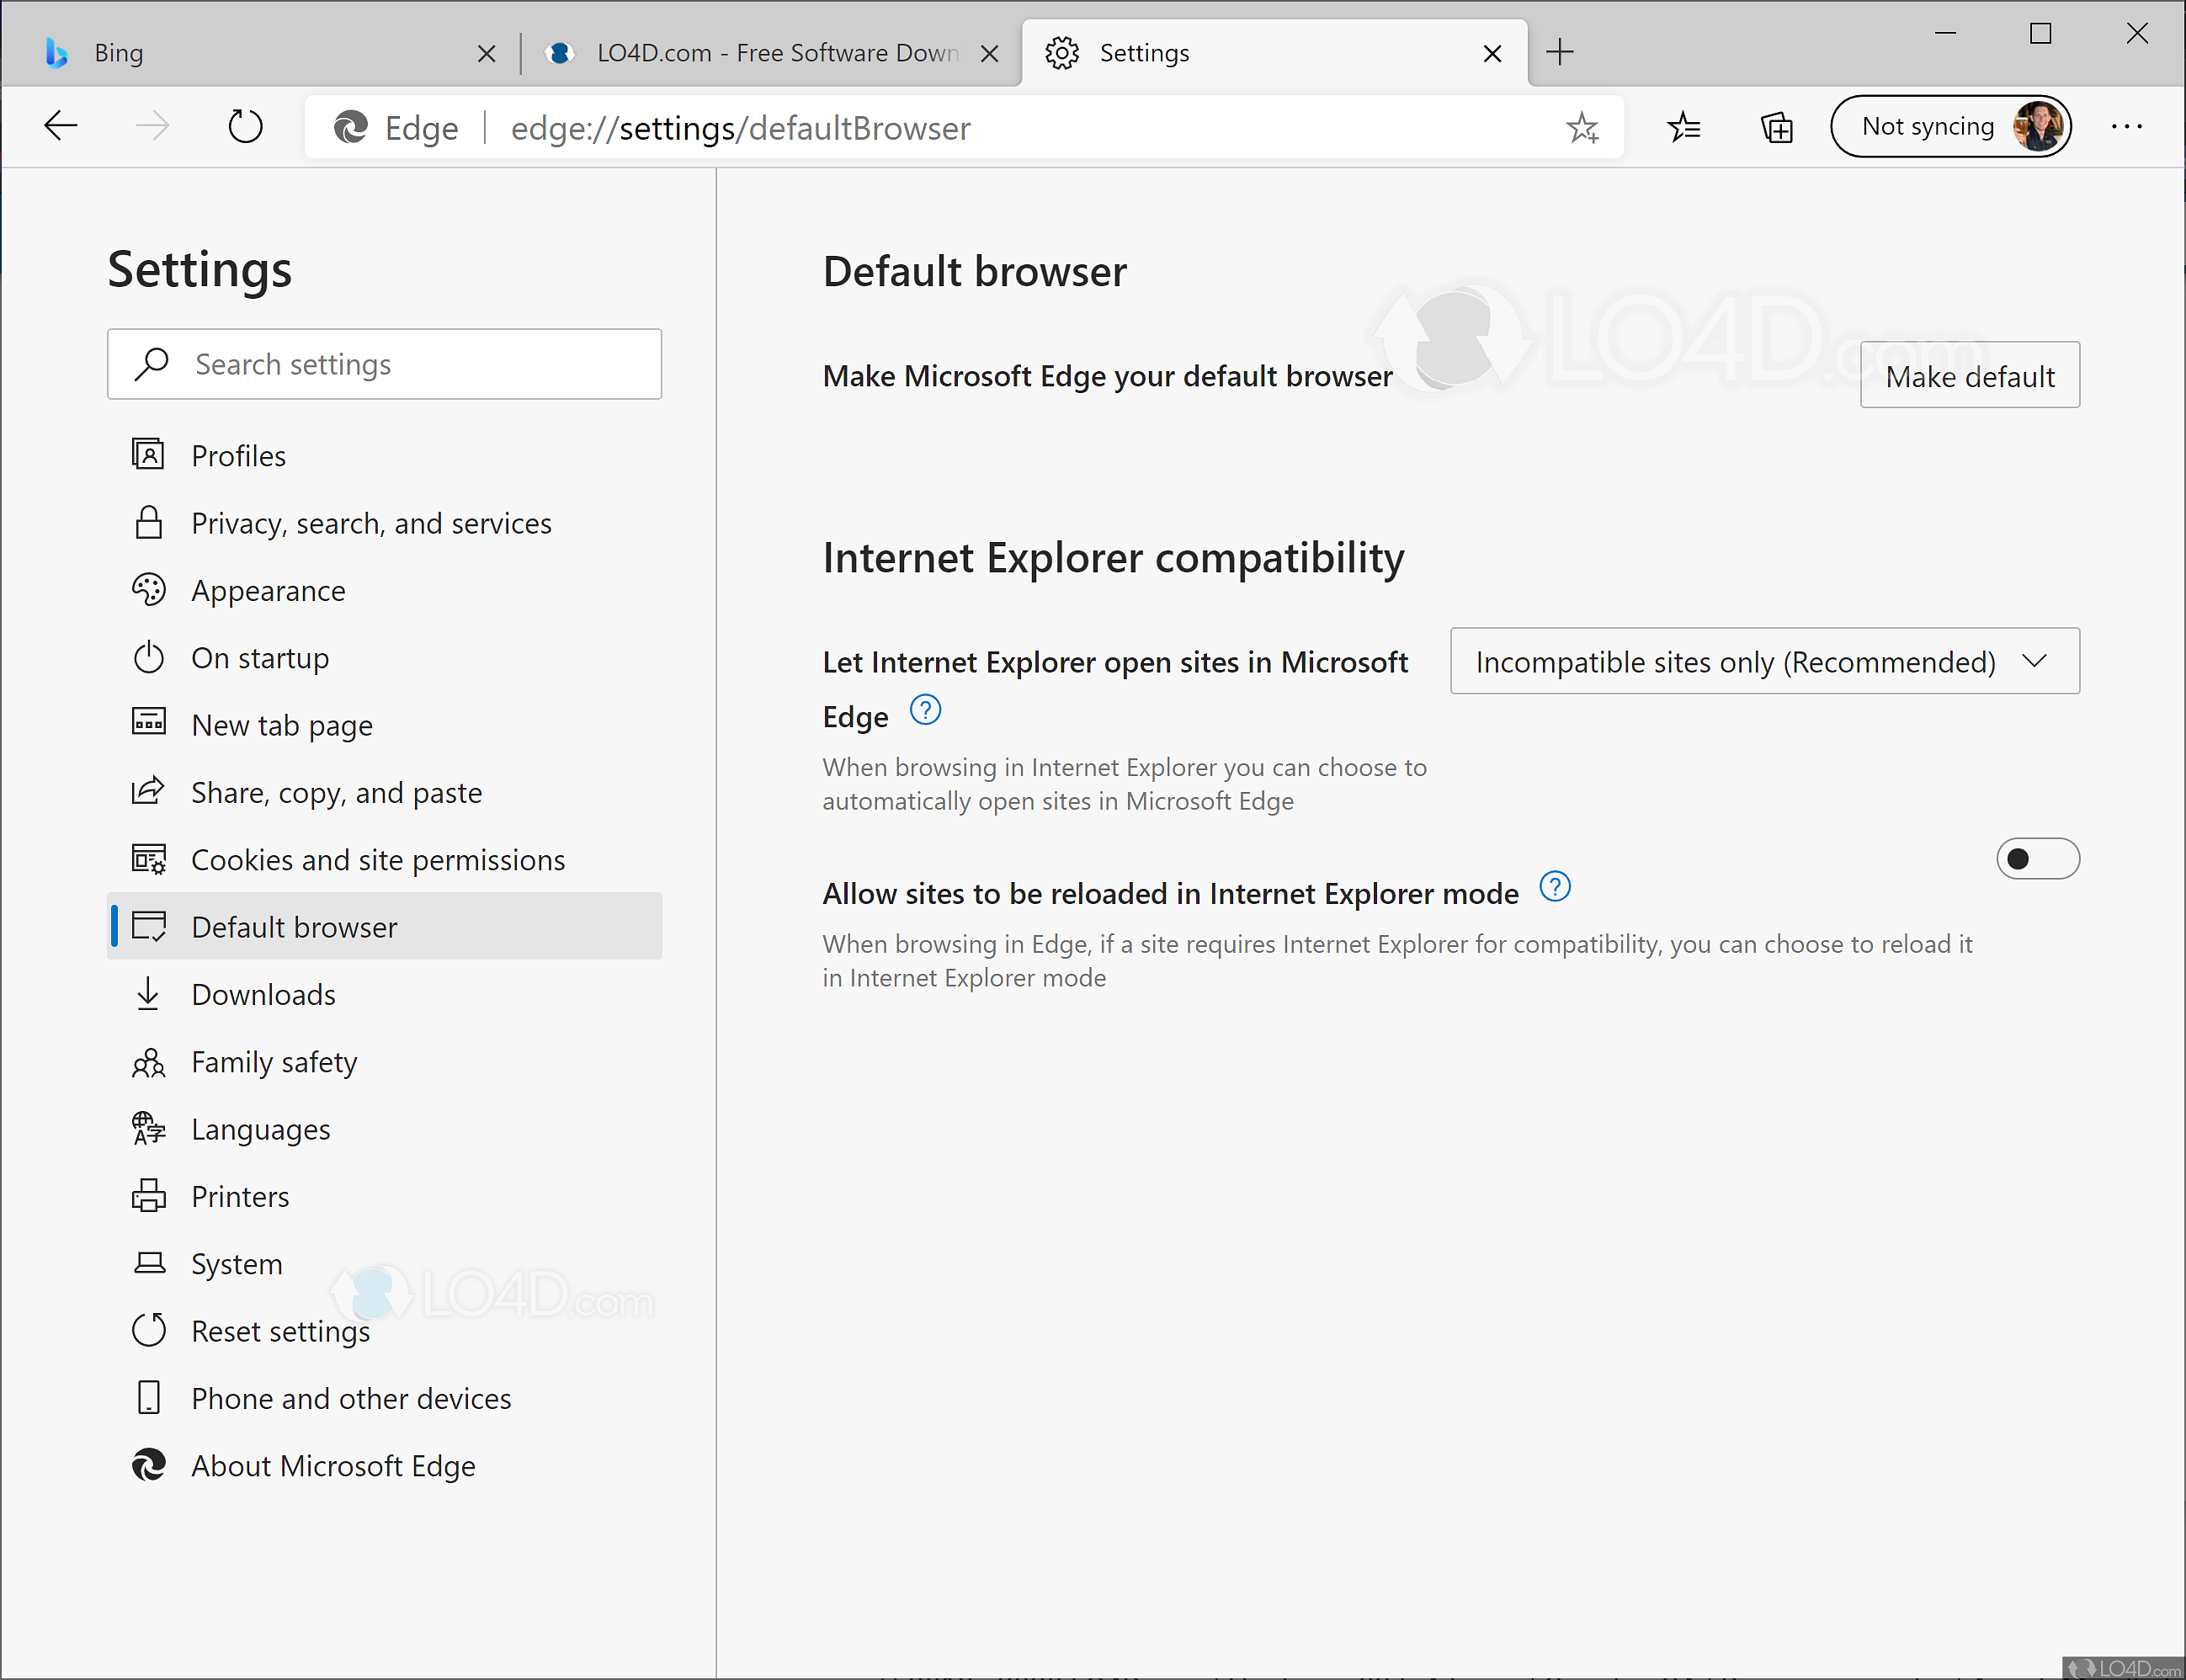Select About Microsoft Edge

coord(333,1466)
